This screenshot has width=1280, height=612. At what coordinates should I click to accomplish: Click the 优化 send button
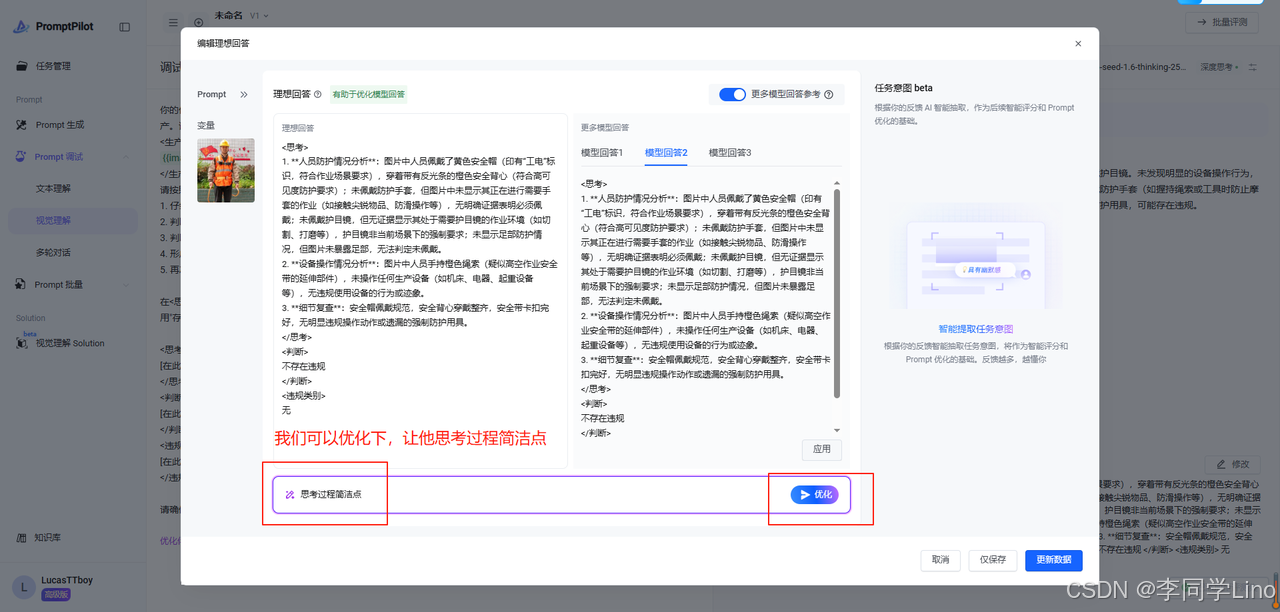pyautogui.click(x=814, y=494)
